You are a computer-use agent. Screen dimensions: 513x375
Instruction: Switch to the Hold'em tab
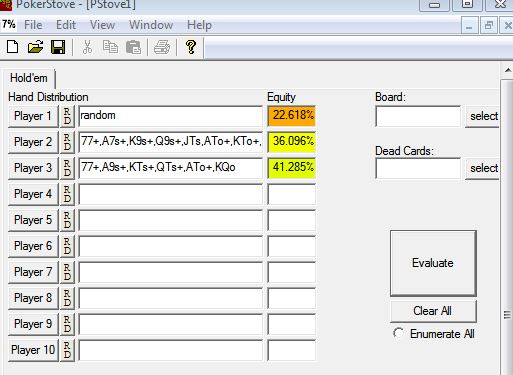pyautogui.click(x=29, y=78)
